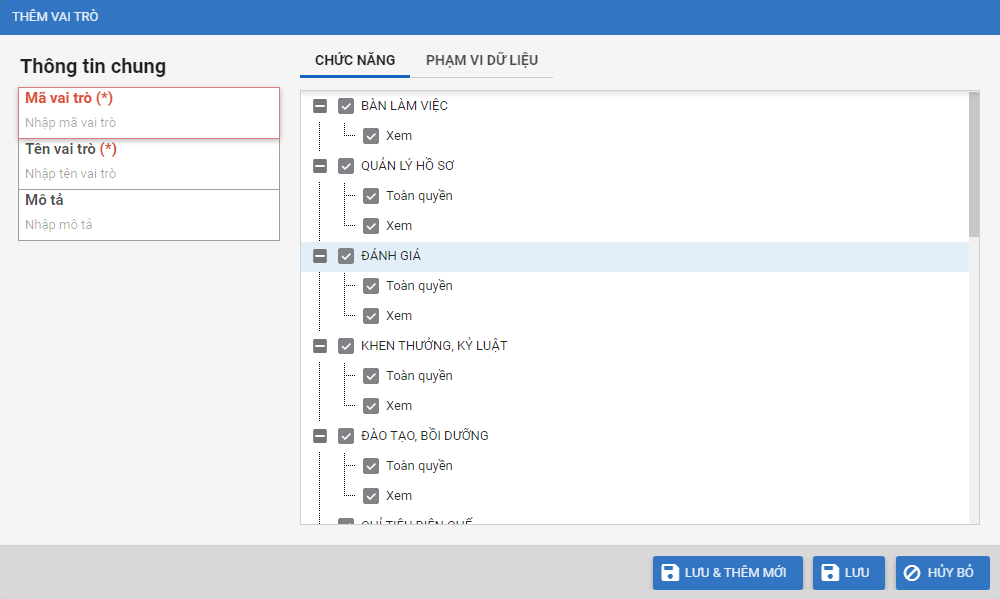Uncheck Toàn quyền under ĐÀO TẠO, BỒI DƯỠNG

point(371,466)
